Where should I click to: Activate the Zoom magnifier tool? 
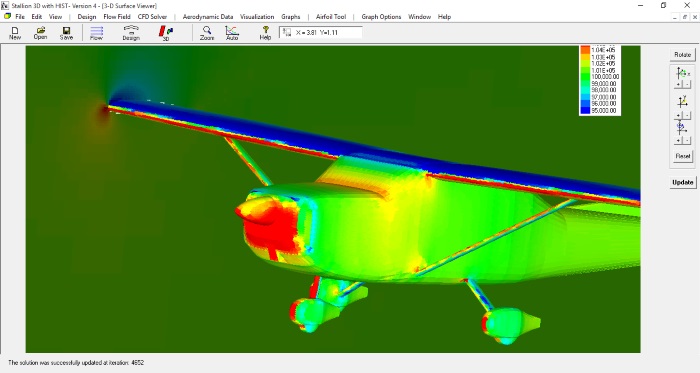pos(207,33)
